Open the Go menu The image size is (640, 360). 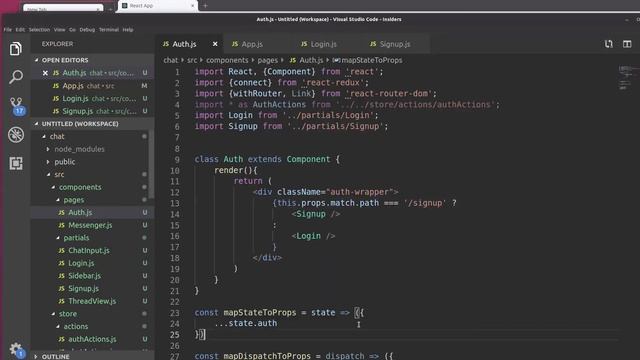pos(72,29)
